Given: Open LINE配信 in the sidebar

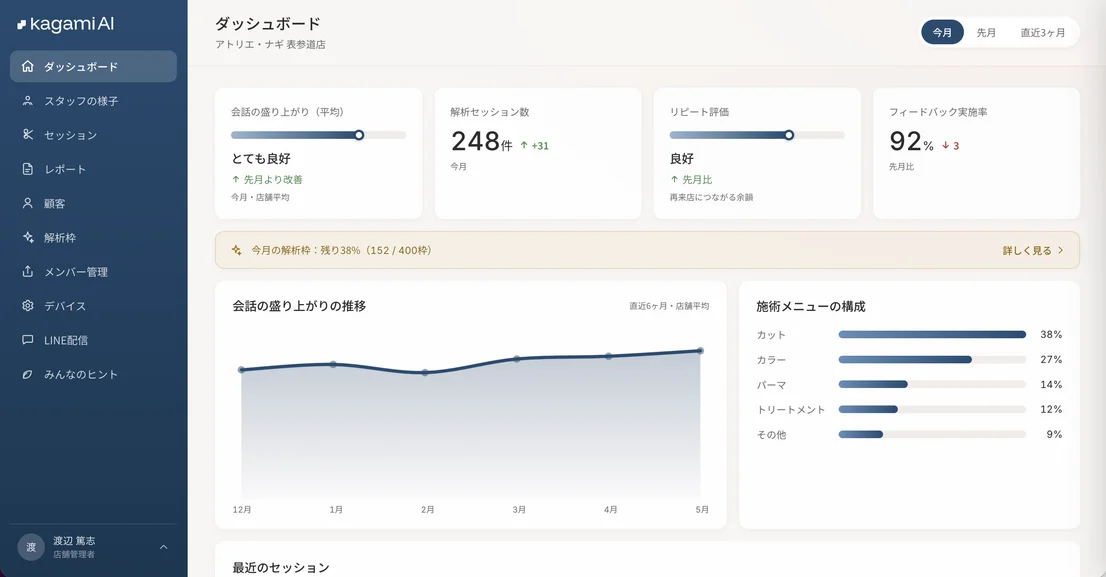Looking at the screenshot, I should (x=93, y=340).
